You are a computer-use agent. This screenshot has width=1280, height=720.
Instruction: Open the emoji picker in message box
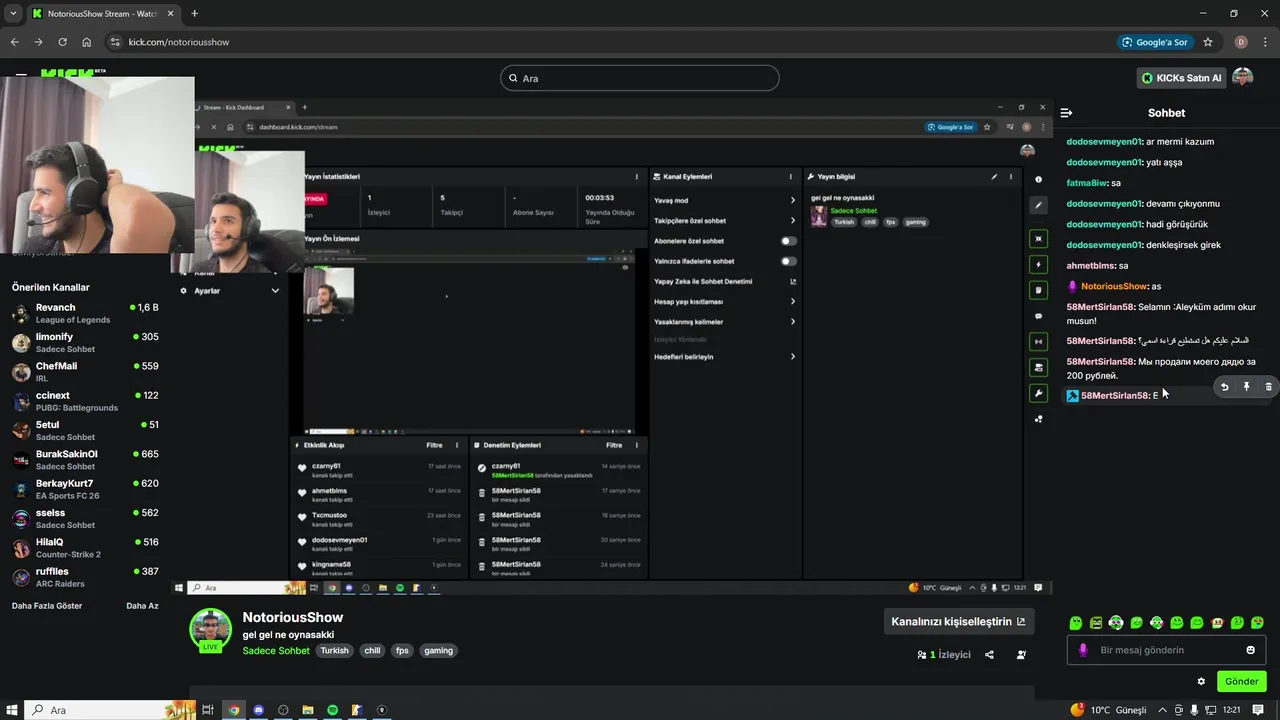[x=1250, y=650]
